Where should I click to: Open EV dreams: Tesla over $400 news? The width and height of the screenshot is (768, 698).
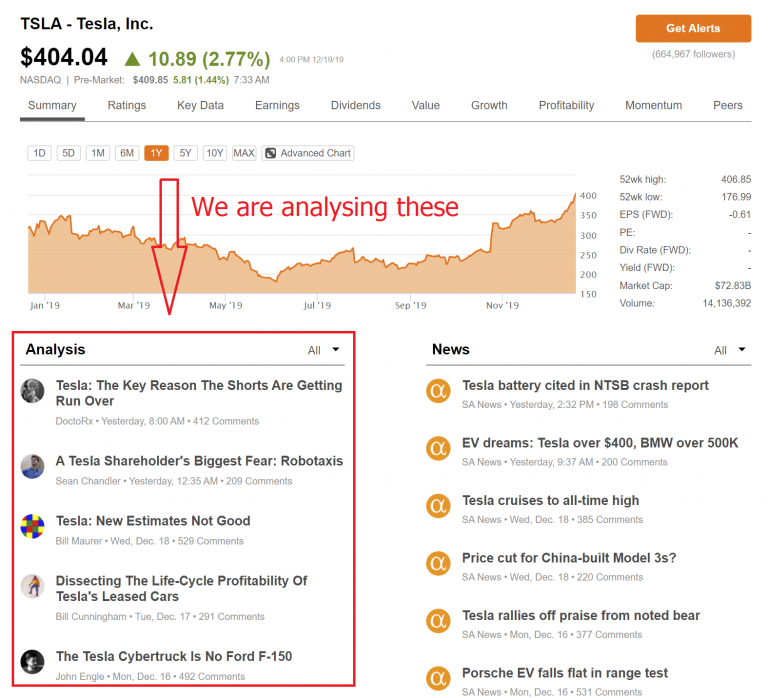point(600,443)
